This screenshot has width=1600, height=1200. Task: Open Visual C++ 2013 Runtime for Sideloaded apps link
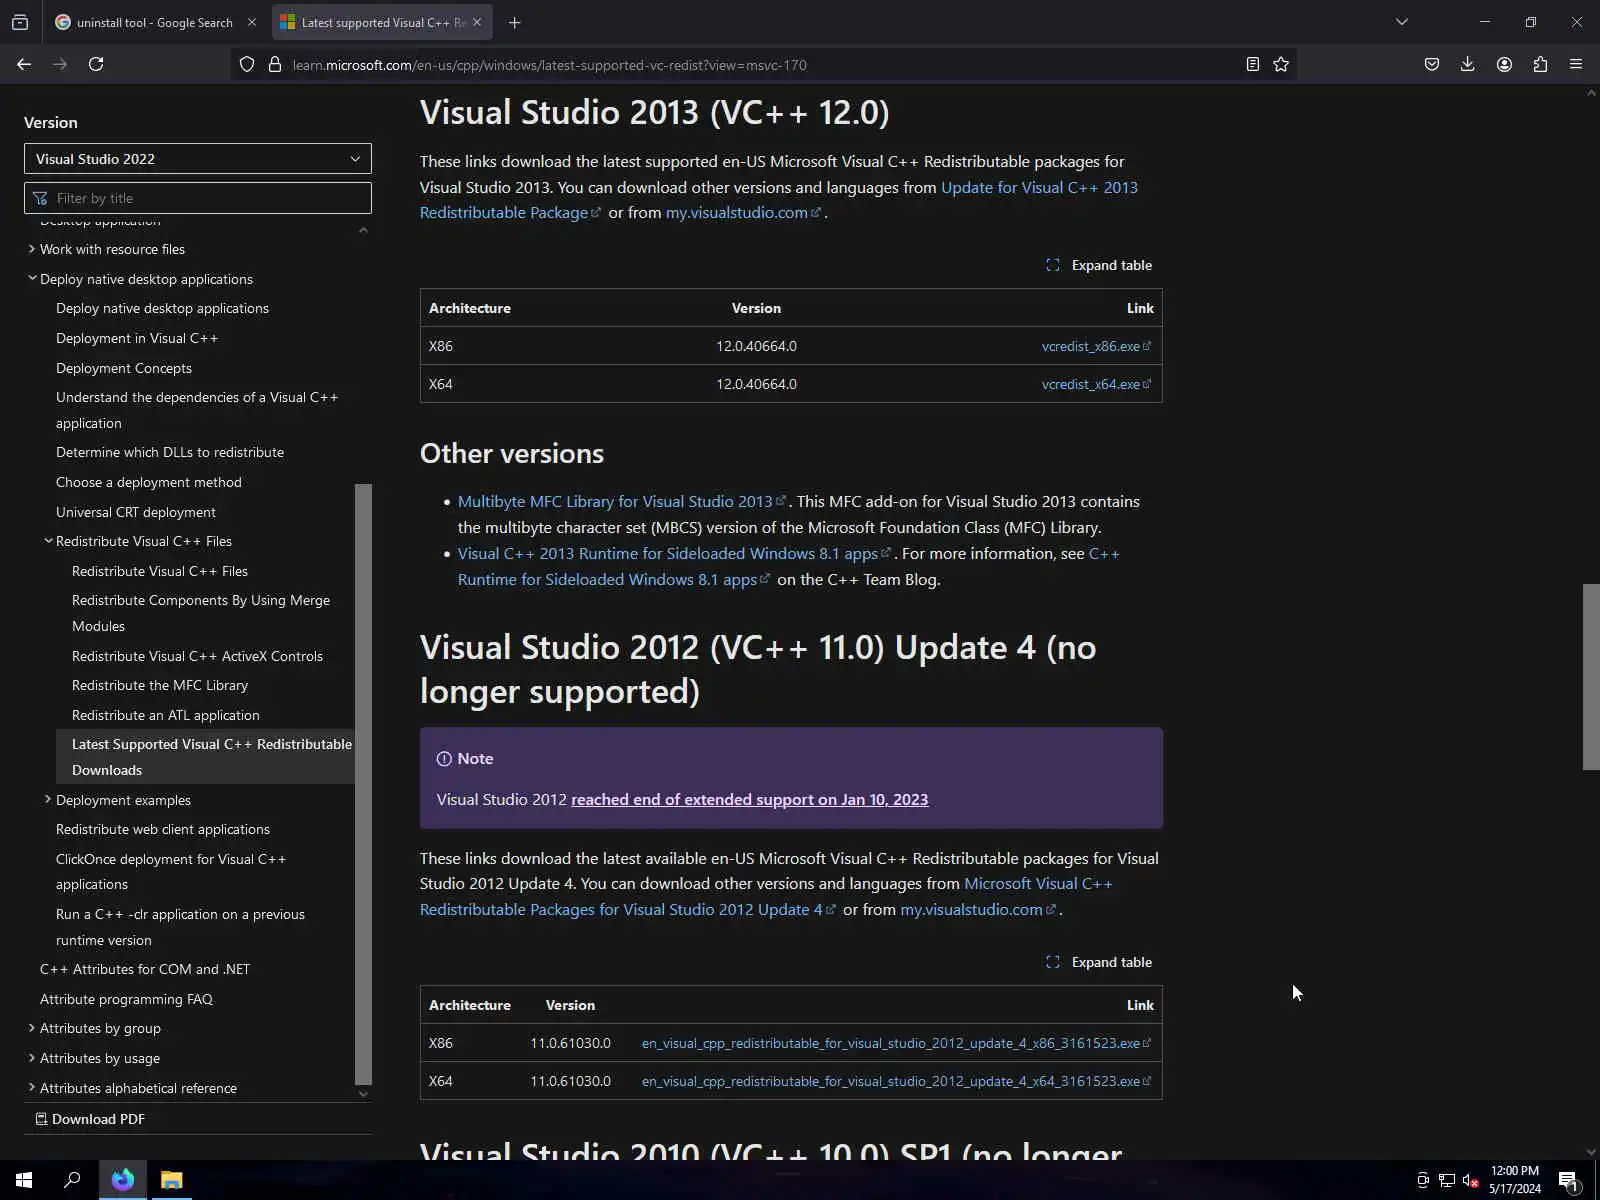(x=674, y=554)
